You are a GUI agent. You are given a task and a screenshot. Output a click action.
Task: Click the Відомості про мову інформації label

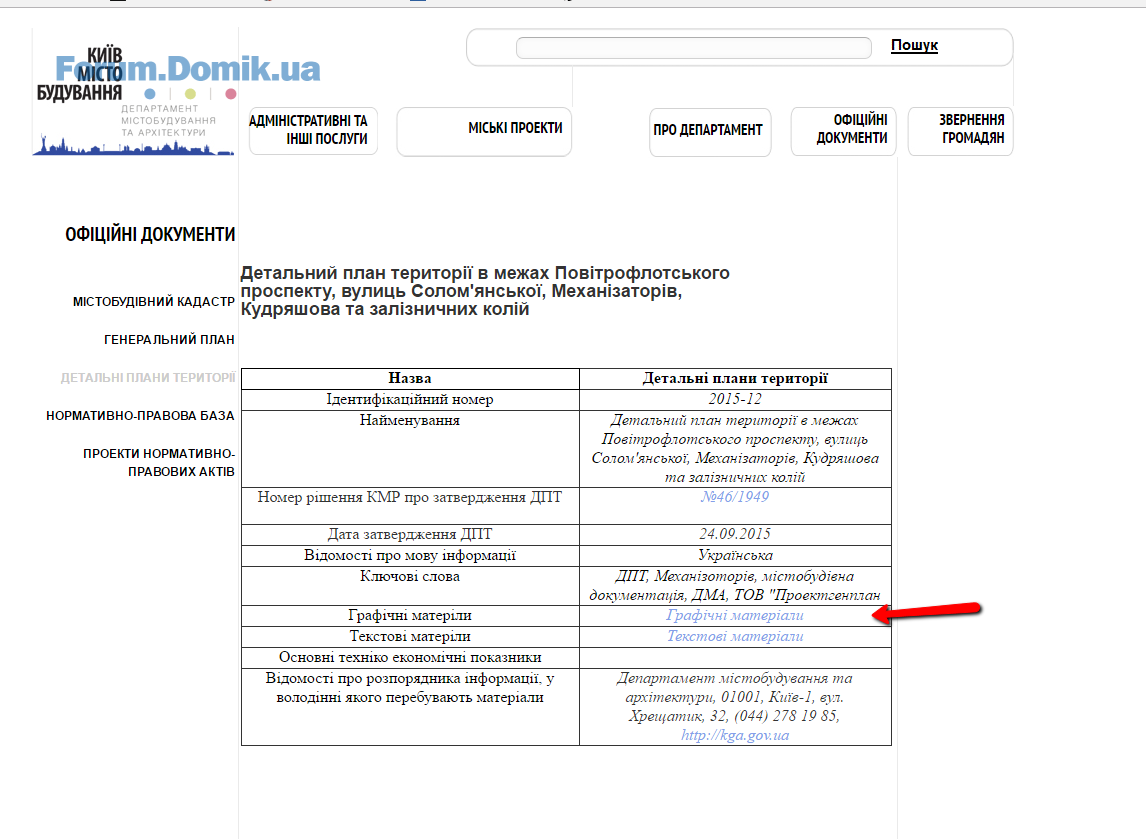coord(410,555)
